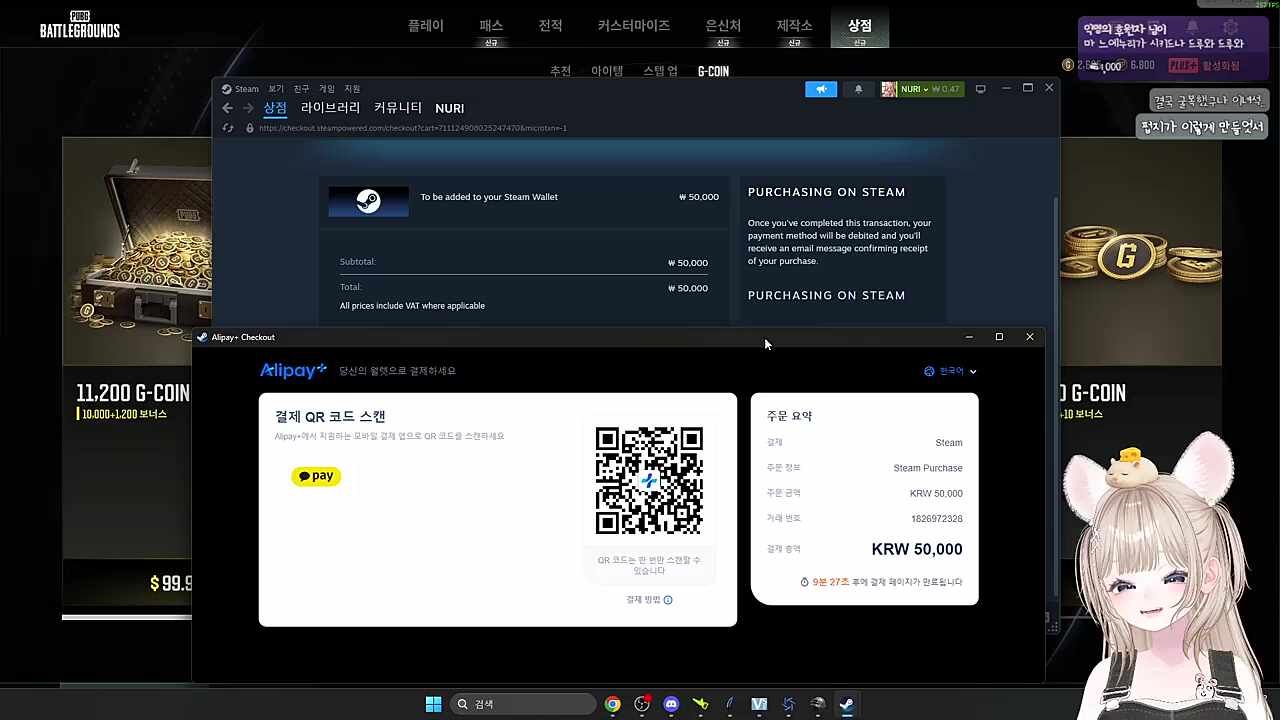Open the round icon with red badge on taskbar
Viewport: 1280px width, 720px height.
pyautogui.click(x=642, y=704)
